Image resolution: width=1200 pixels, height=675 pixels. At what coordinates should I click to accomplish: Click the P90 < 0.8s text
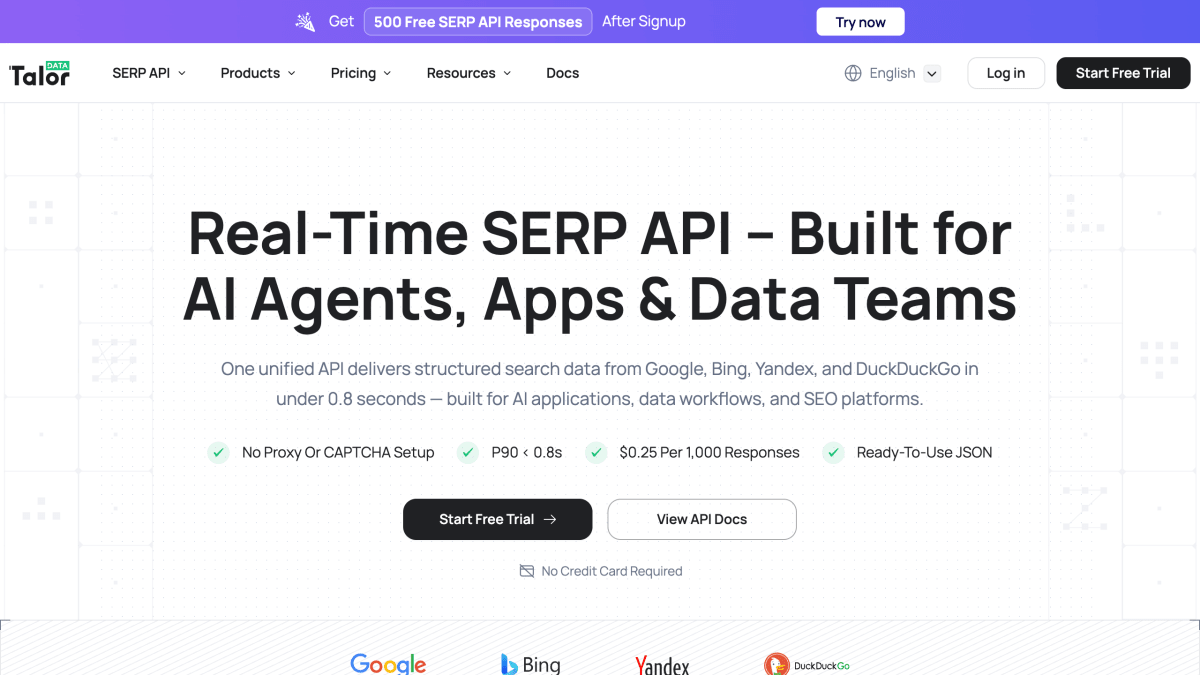point(527,453)
